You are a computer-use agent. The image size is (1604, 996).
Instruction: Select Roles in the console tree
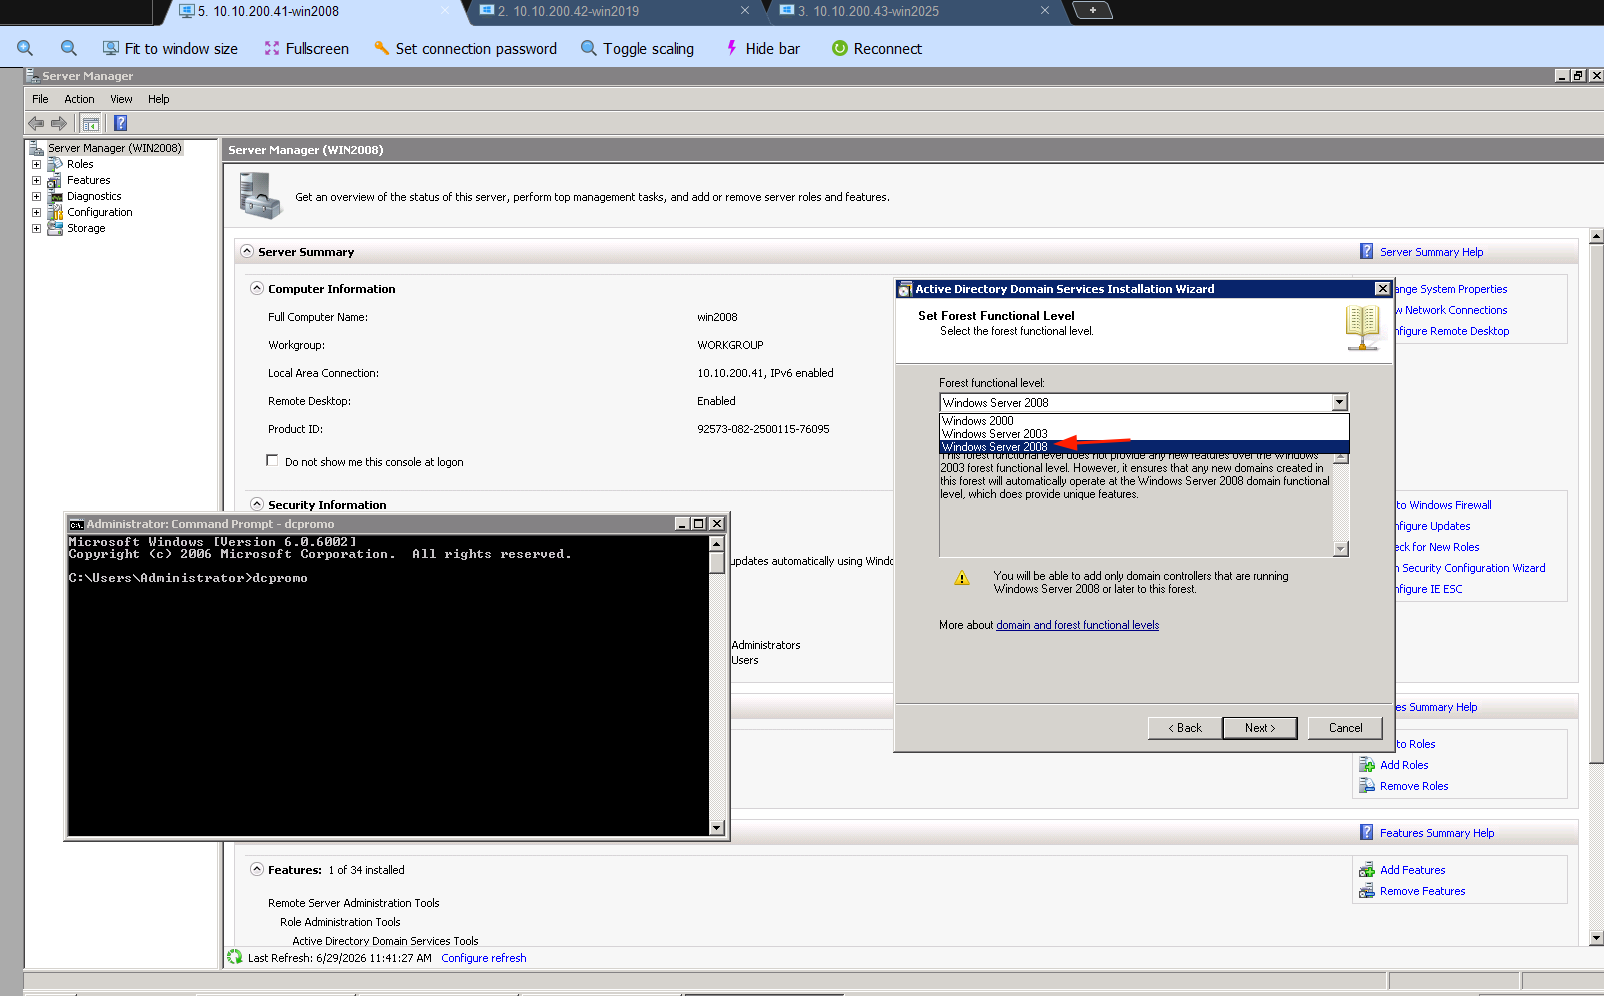click(80, 164)
